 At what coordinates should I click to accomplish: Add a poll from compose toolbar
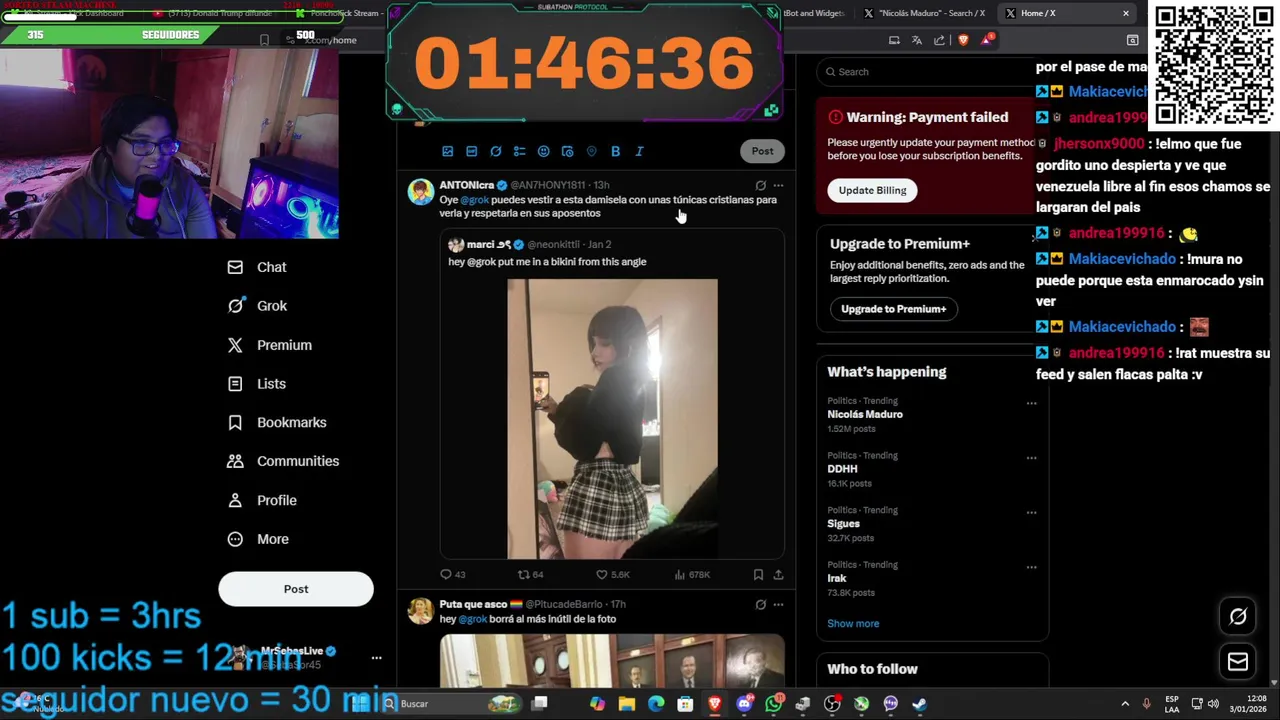point(519,151)
